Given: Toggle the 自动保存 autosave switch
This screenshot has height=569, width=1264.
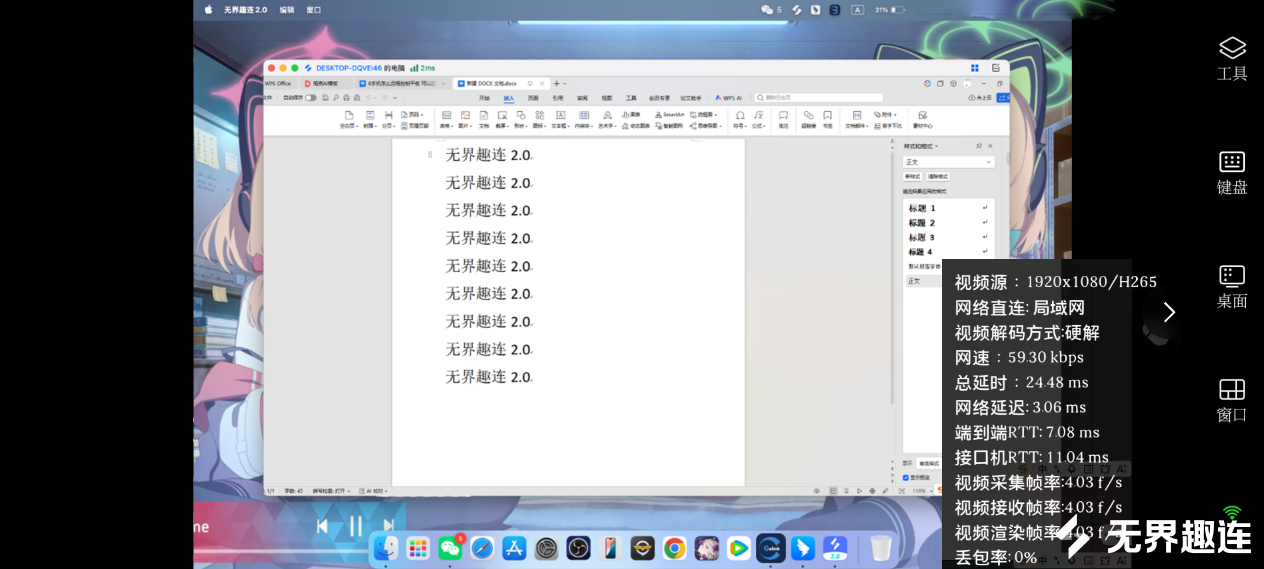Looking at the screenshot, I should coord(310,98).
